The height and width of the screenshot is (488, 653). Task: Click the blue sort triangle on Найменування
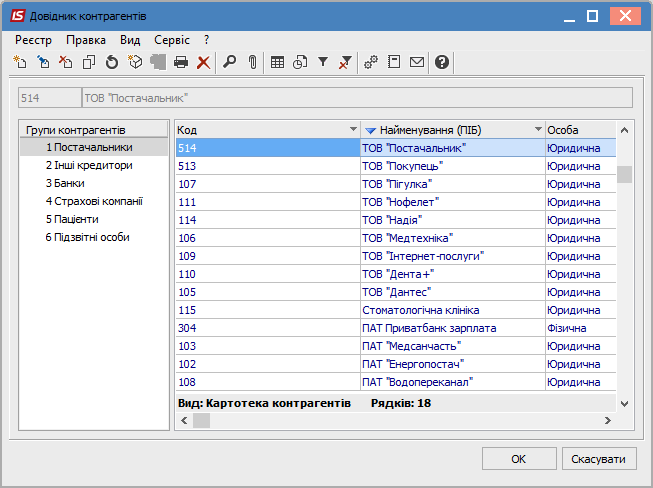point(370,130)
